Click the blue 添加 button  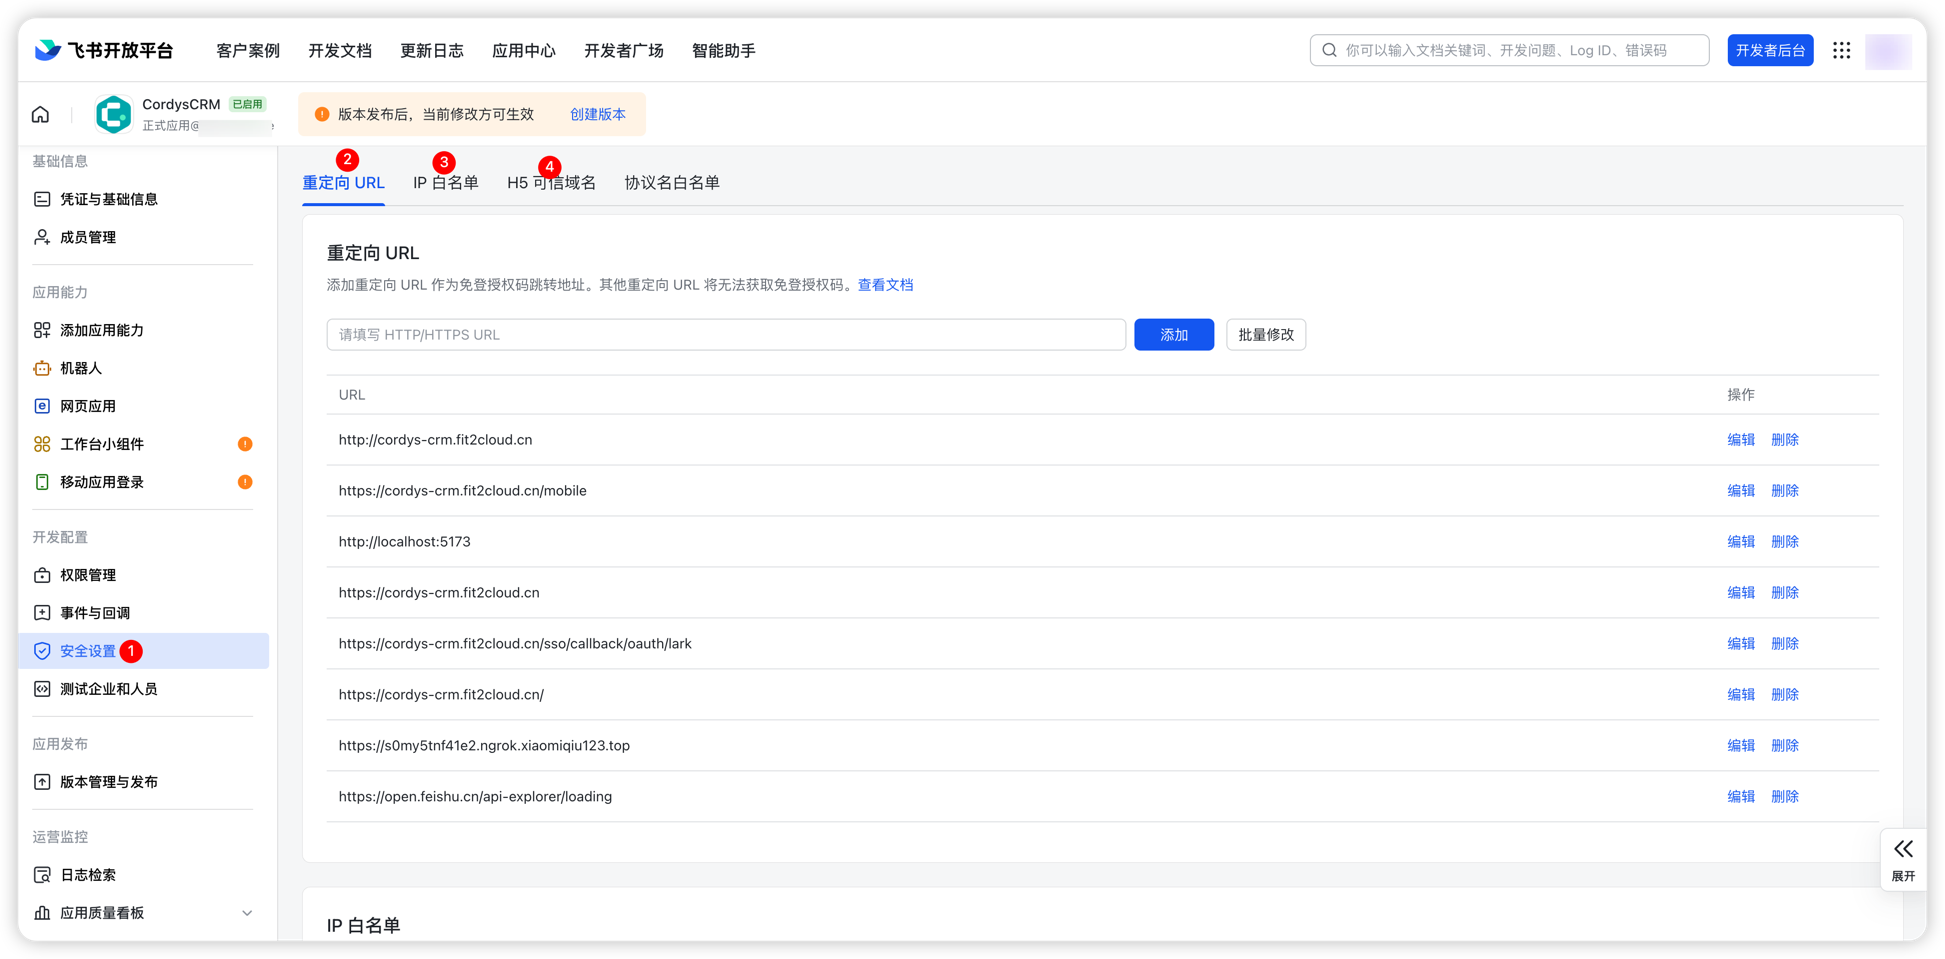click(1173, 335)
